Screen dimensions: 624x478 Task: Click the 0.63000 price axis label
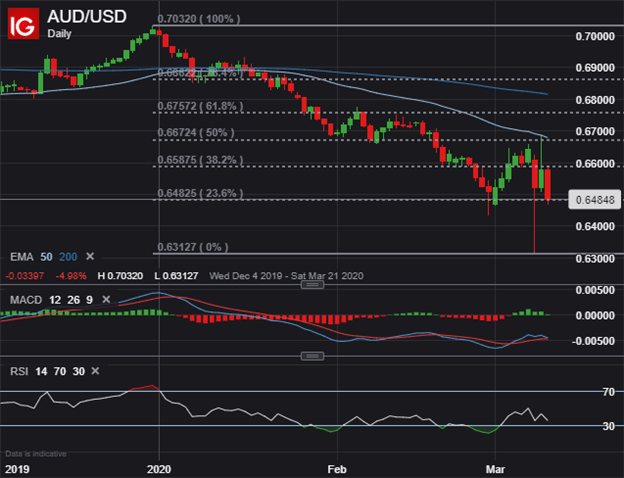(x=595, y=259)
